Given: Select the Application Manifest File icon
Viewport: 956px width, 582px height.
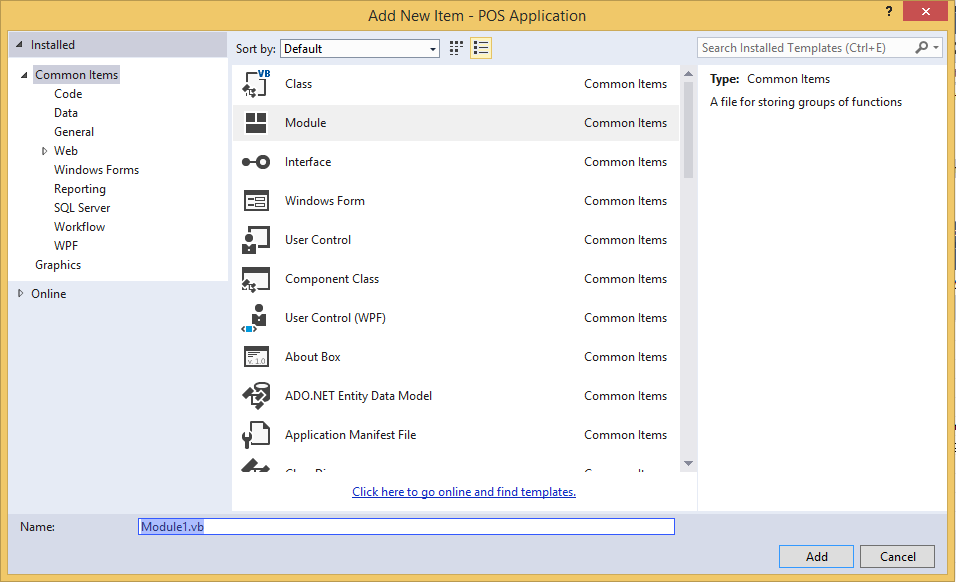Looking at the screenshot, I should pos(256,435).
